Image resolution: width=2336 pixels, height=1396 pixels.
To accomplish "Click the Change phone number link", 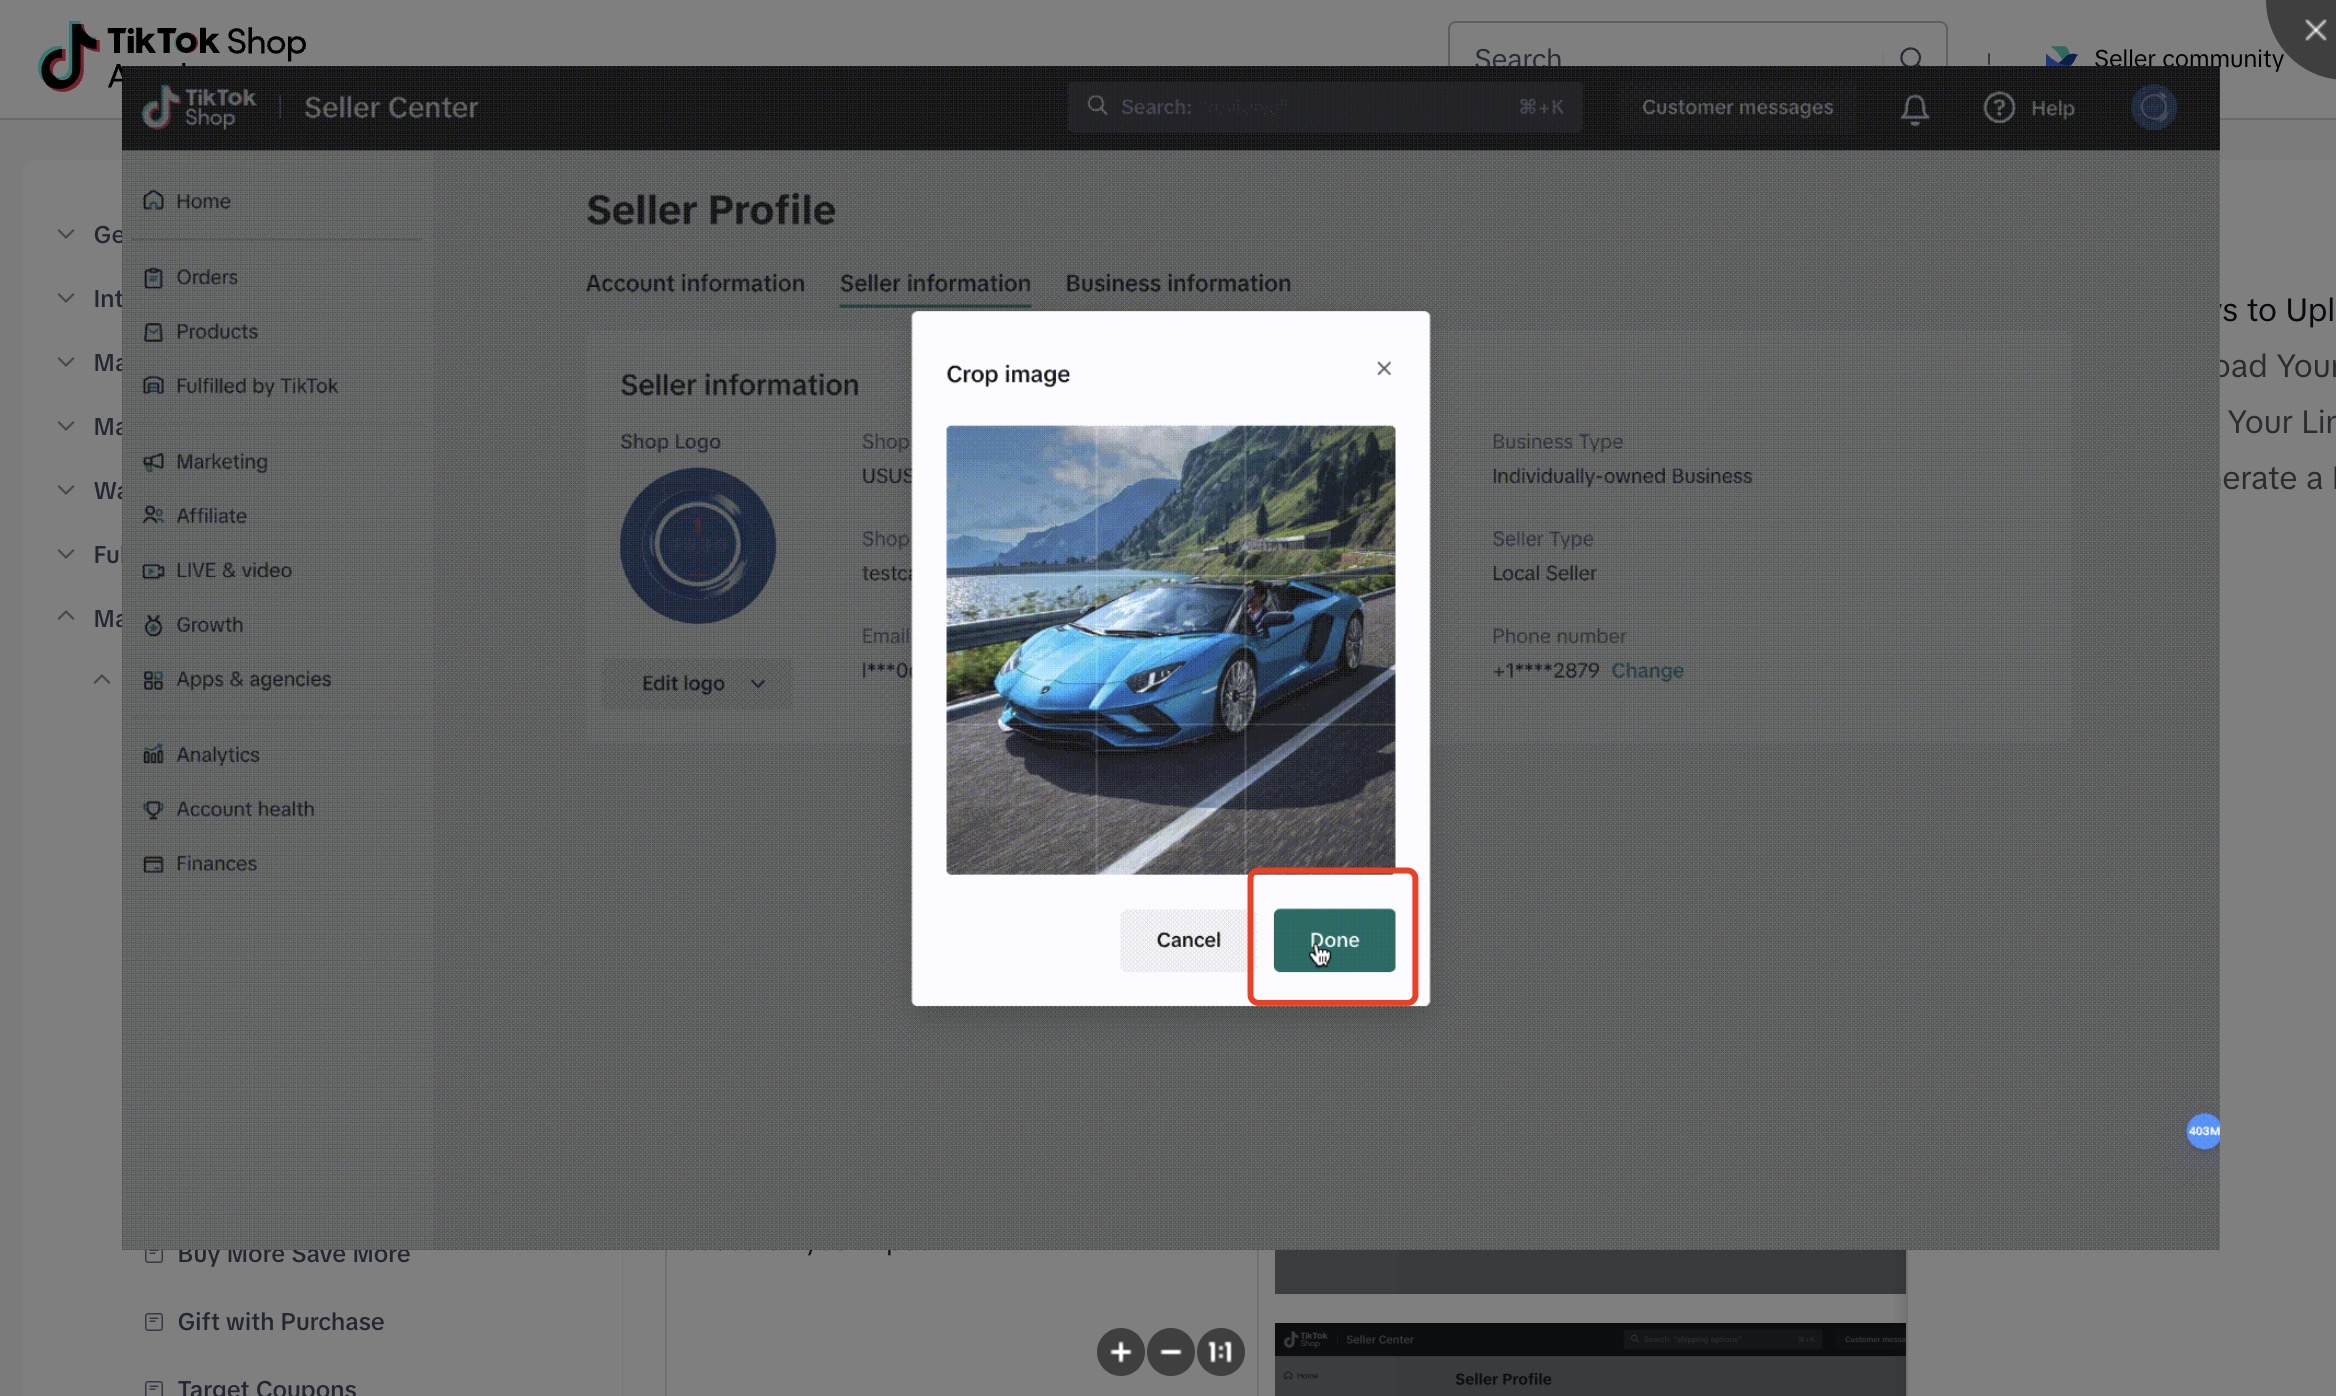I will (1646, 671).
